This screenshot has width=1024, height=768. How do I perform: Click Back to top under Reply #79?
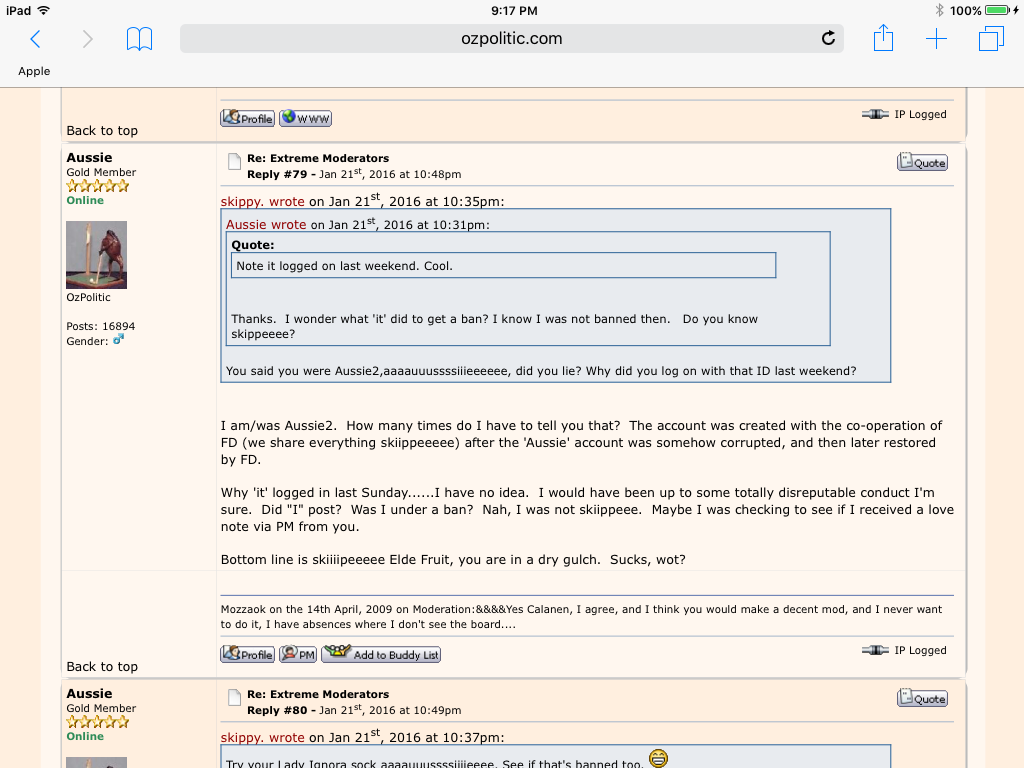pos(102,666)
